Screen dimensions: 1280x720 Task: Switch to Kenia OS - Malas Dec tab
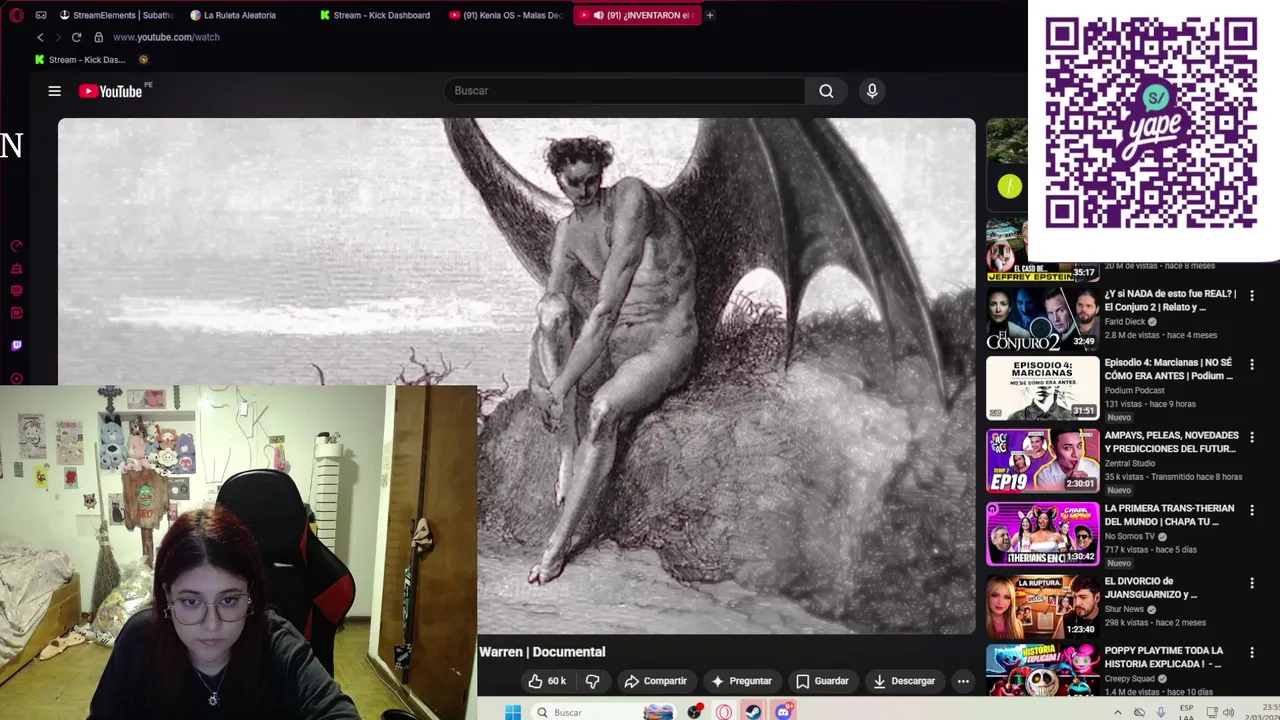coord(506,15)
